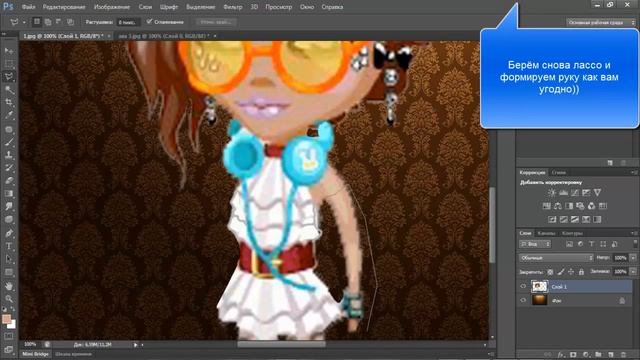Add a Color Balance adjustment

click(558, 206)
